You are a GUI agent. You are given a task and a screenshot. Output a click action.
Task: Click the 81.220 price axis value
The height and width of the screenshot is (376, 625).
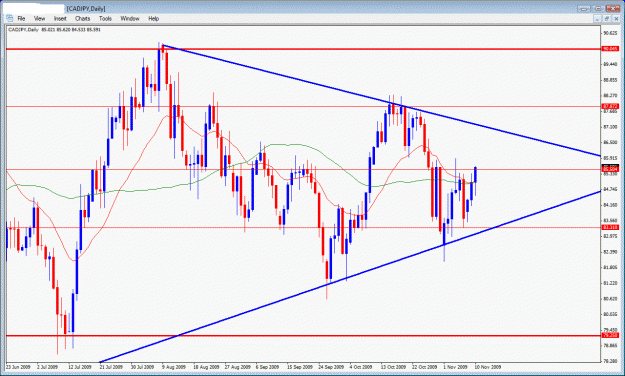[x=610, y=283]
